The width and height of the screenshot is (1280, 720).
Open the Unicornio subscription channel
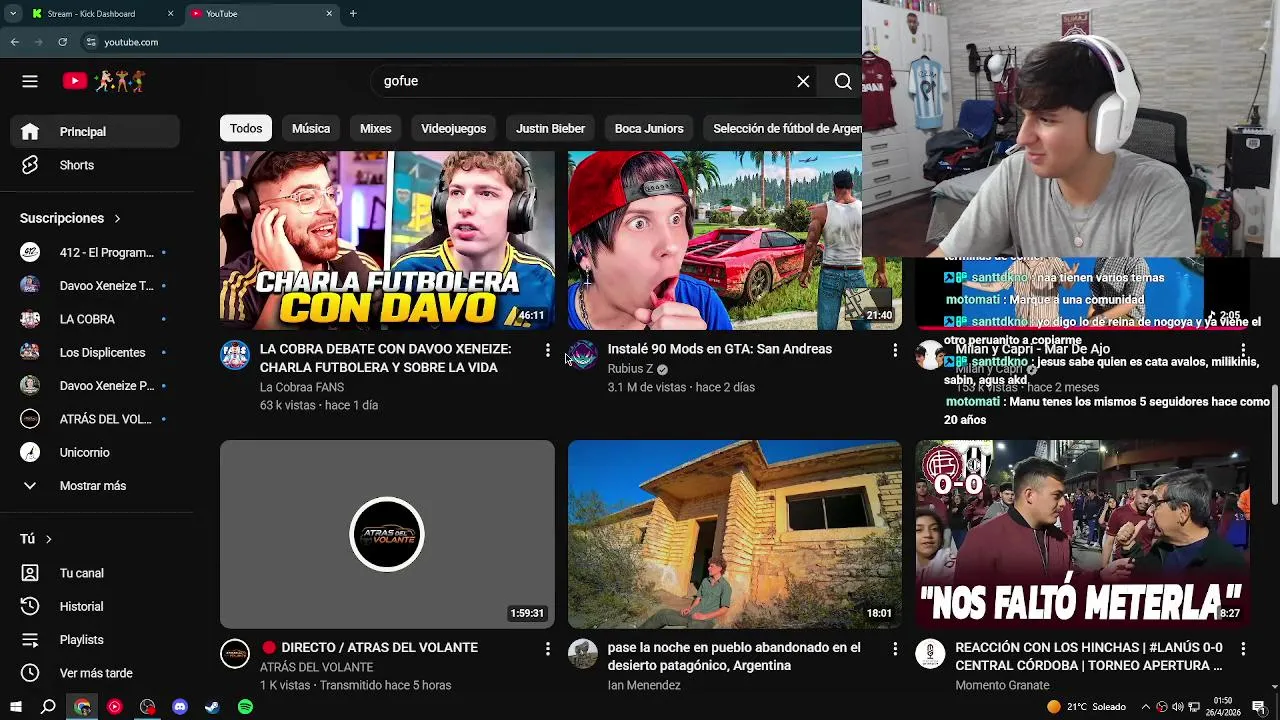coord(96,452)
